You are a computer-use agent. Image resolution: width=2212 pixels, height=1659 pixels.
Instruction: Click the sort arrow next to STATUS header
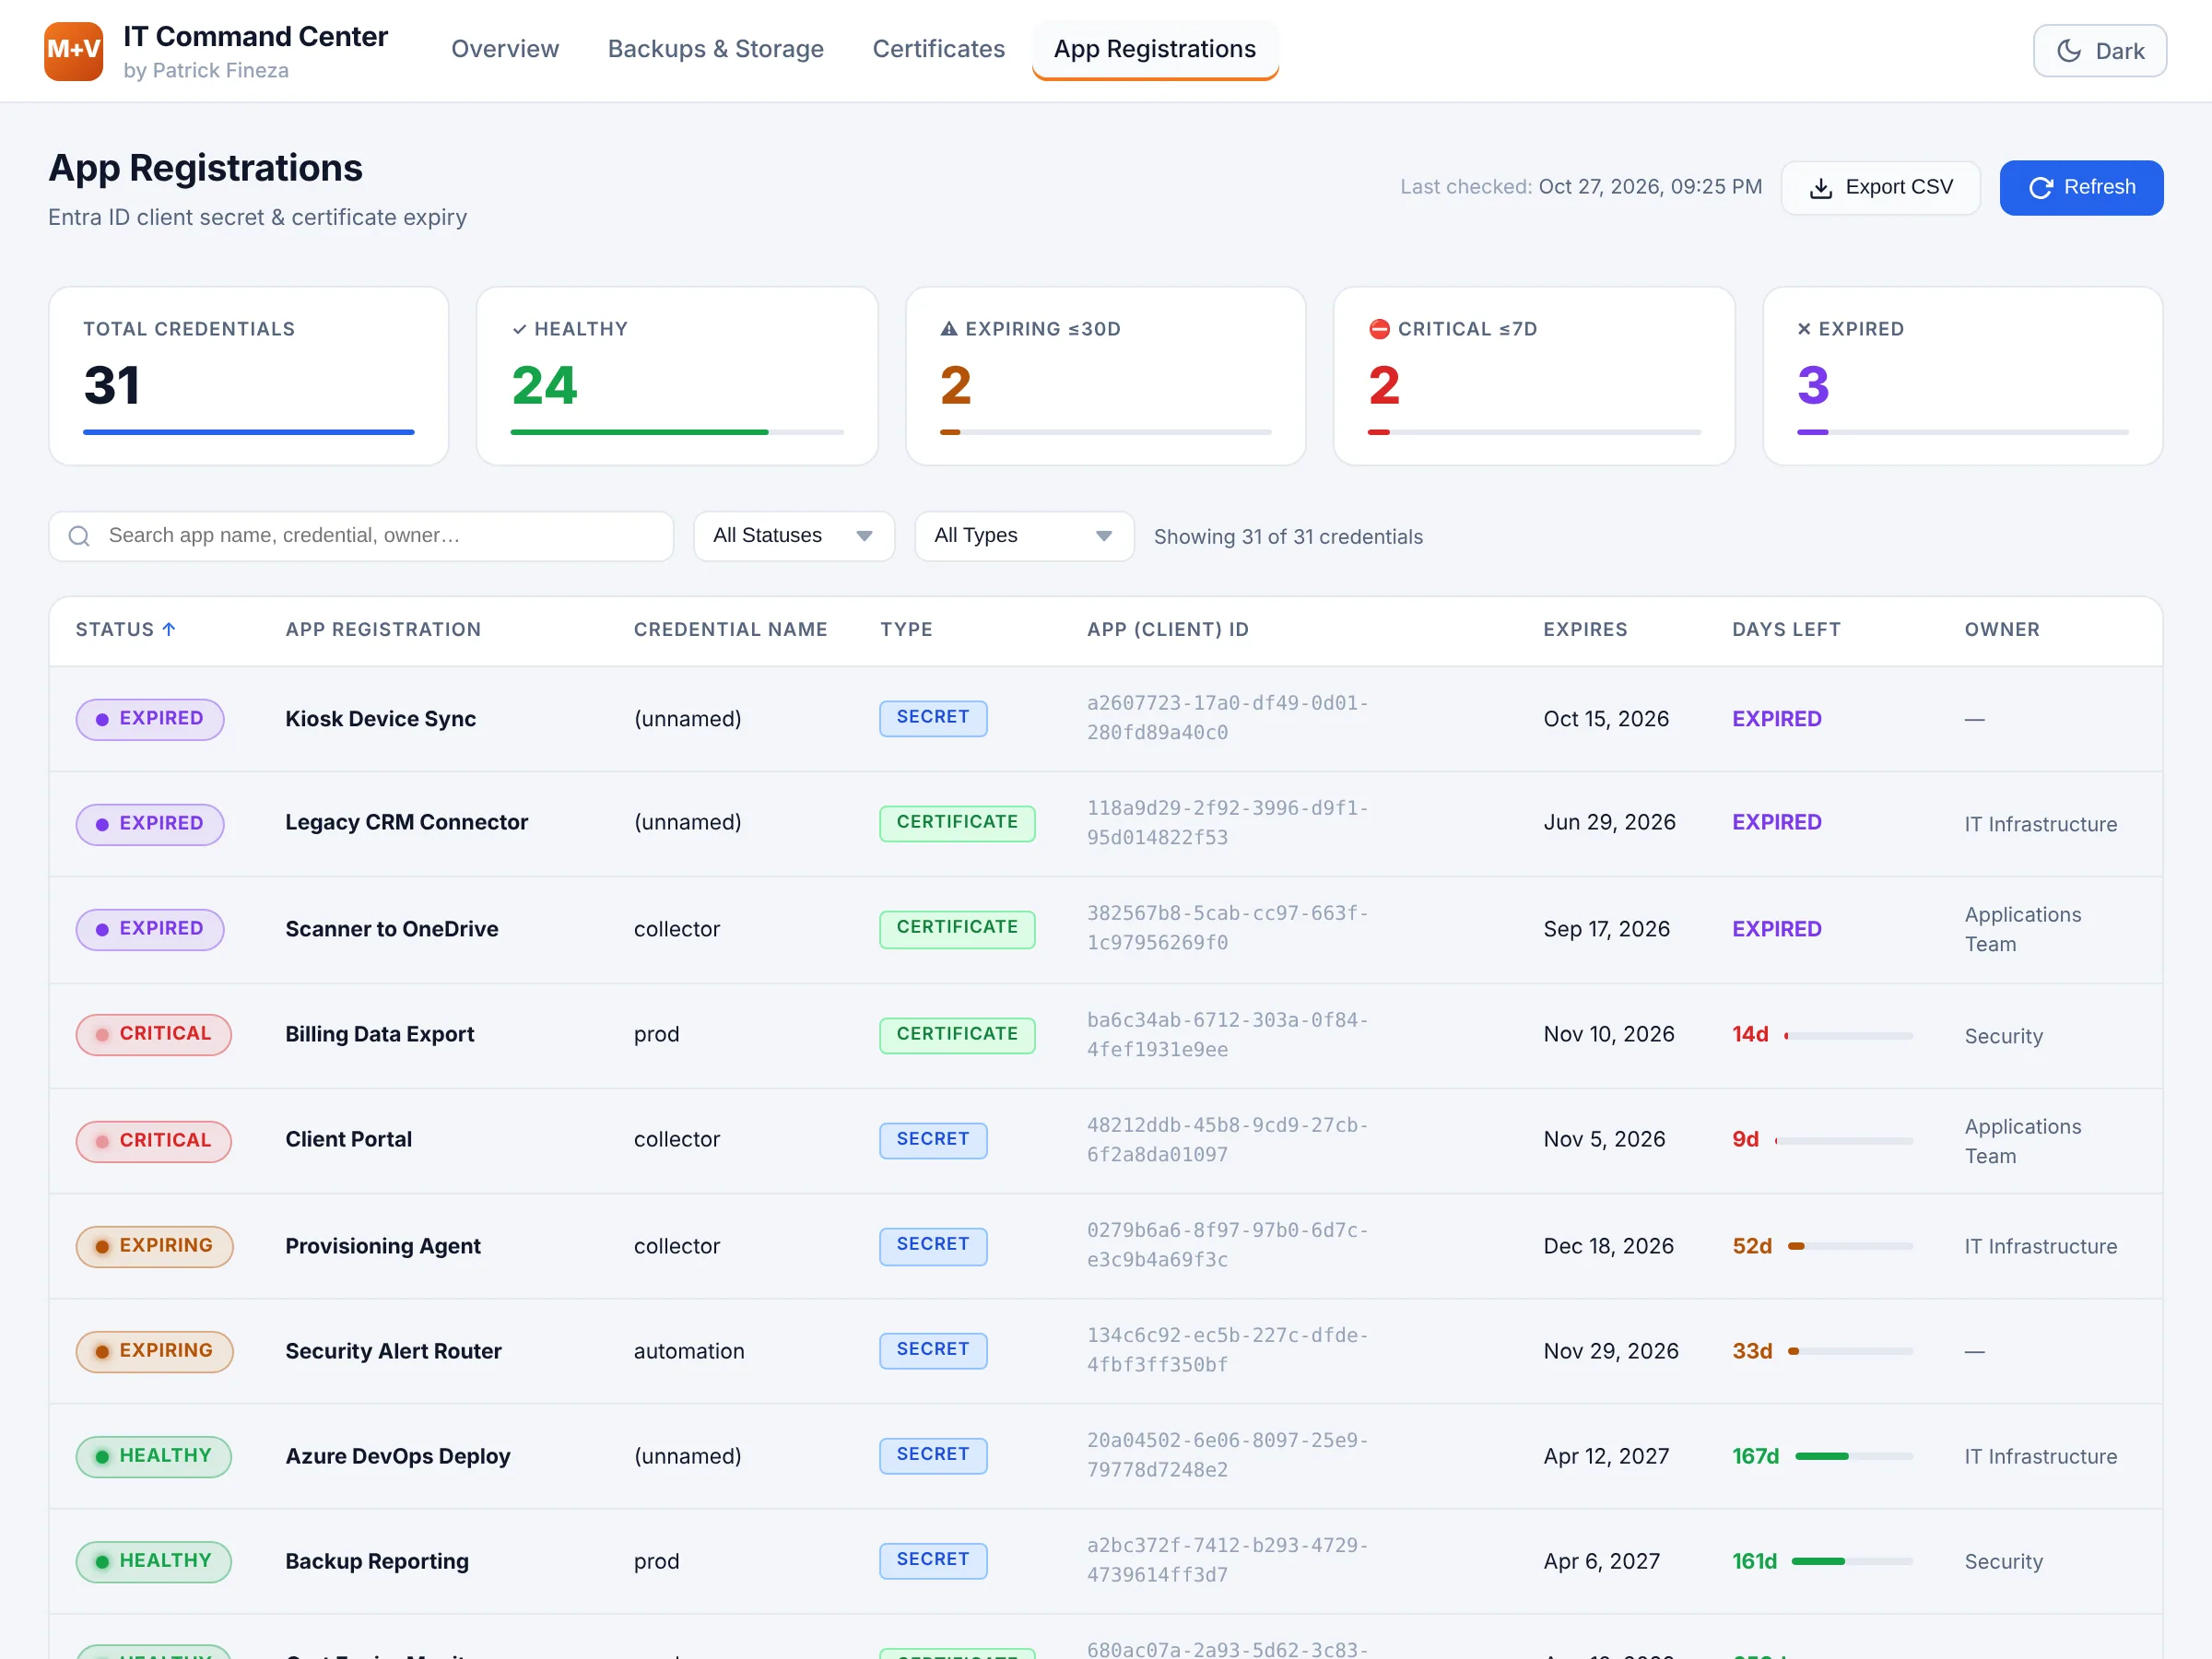coord(169,629)
